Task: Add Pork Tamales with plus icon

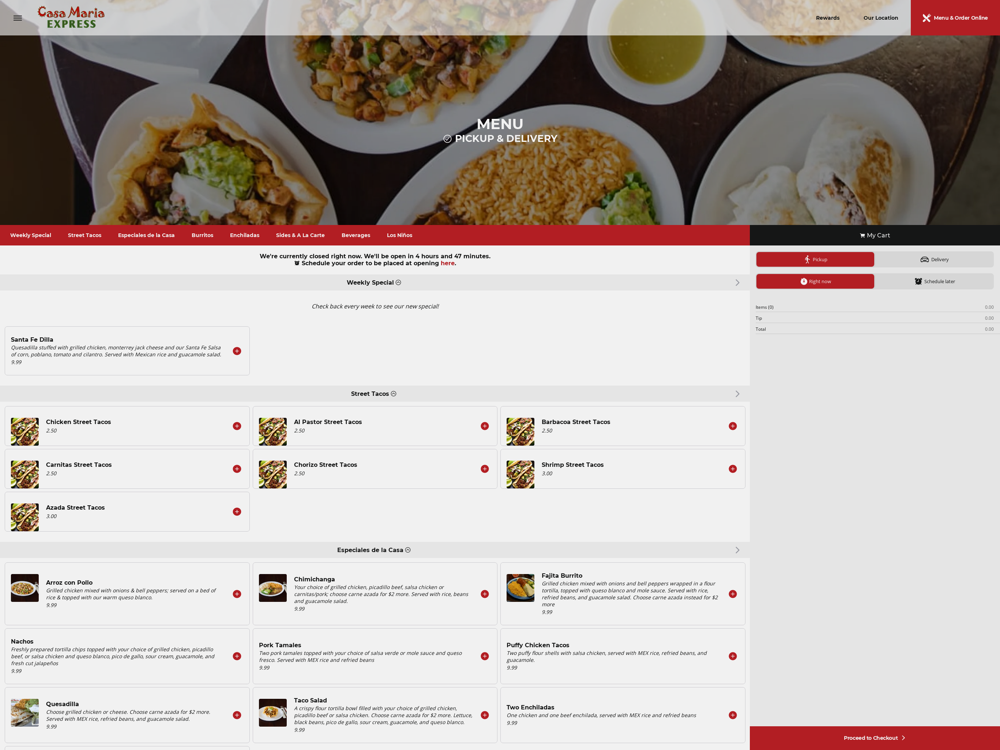Action: point(485,656)
